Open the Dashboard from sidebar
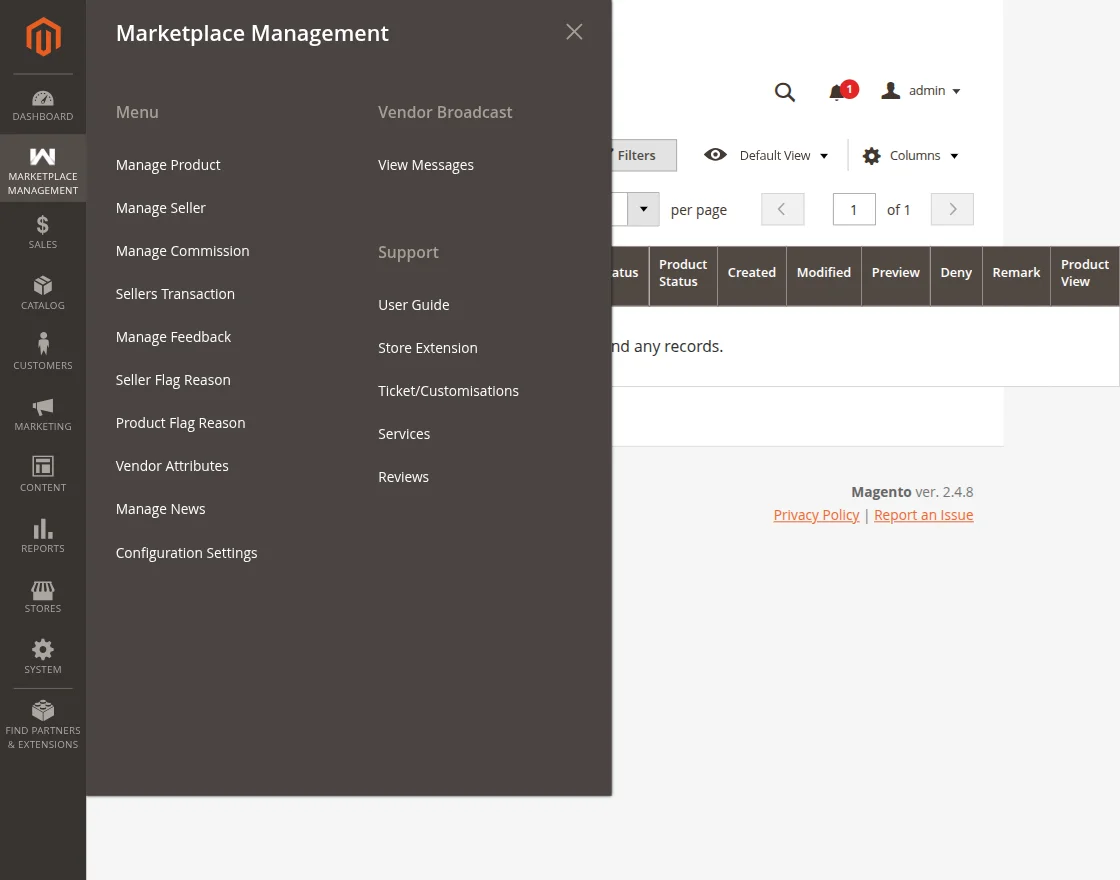 coord(43,104)
